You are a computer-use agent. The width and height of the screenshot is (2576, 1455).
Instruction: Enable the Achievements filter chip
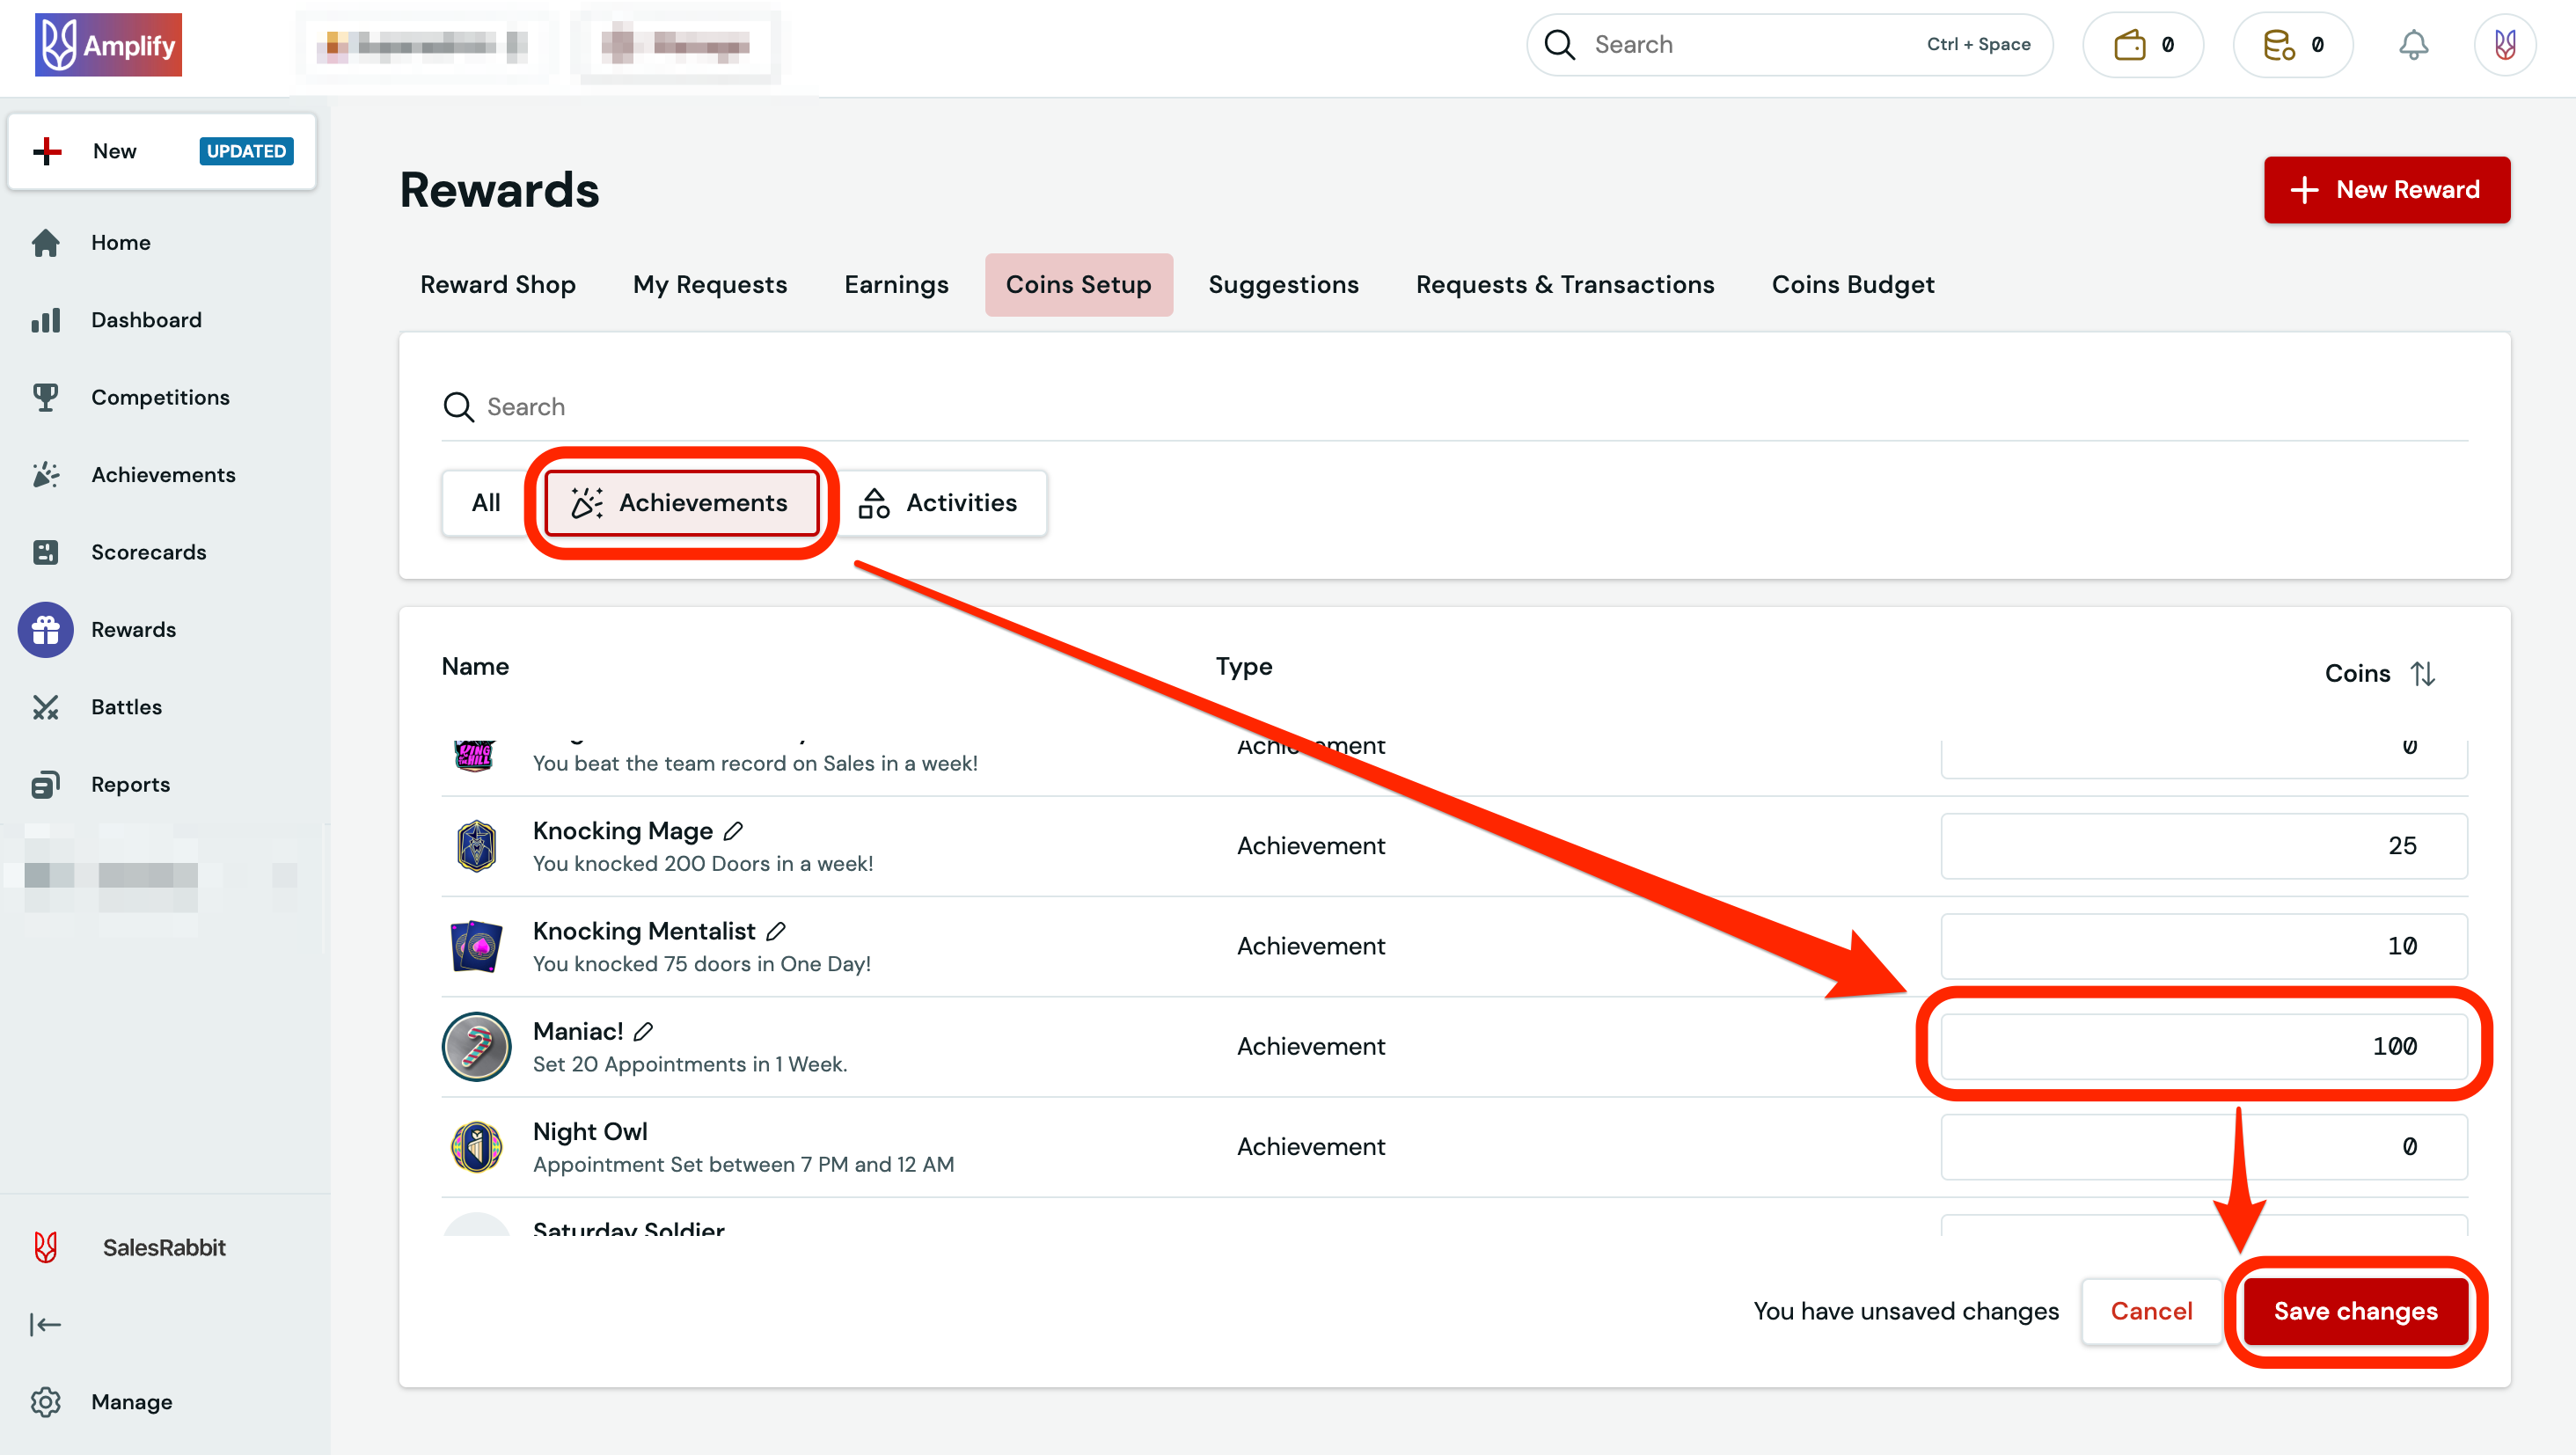683,503
